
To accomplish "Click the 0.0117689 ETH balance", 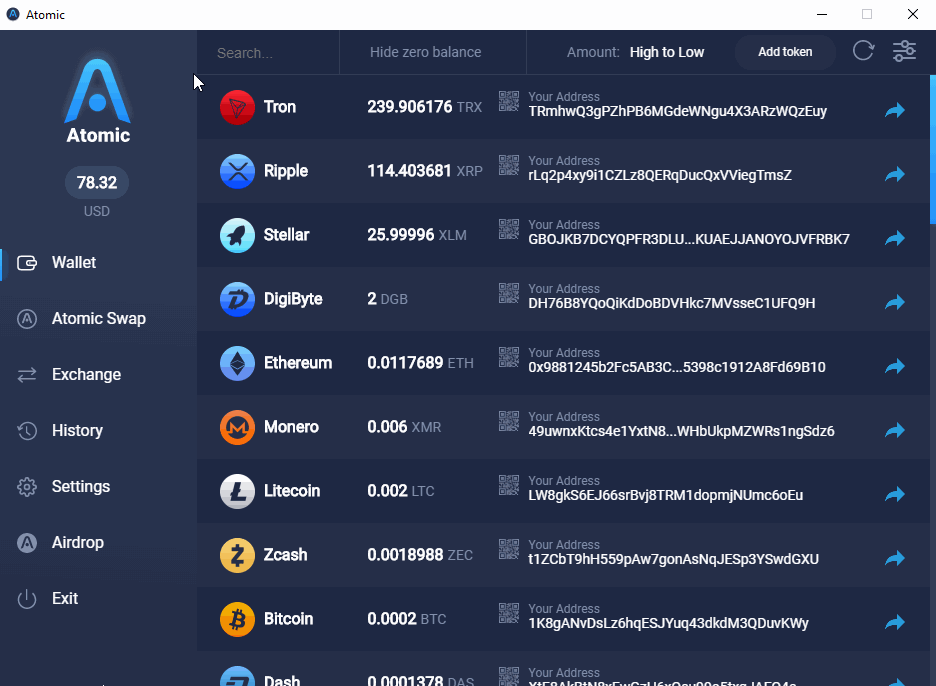I will click(420, 363).
